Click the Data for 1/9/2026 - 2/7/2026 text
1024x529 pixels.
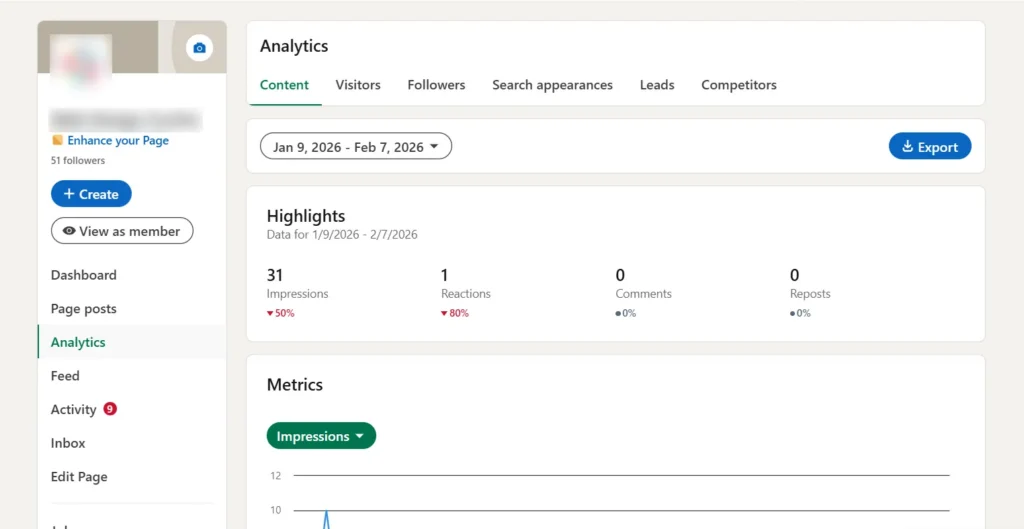click(342, 234)
